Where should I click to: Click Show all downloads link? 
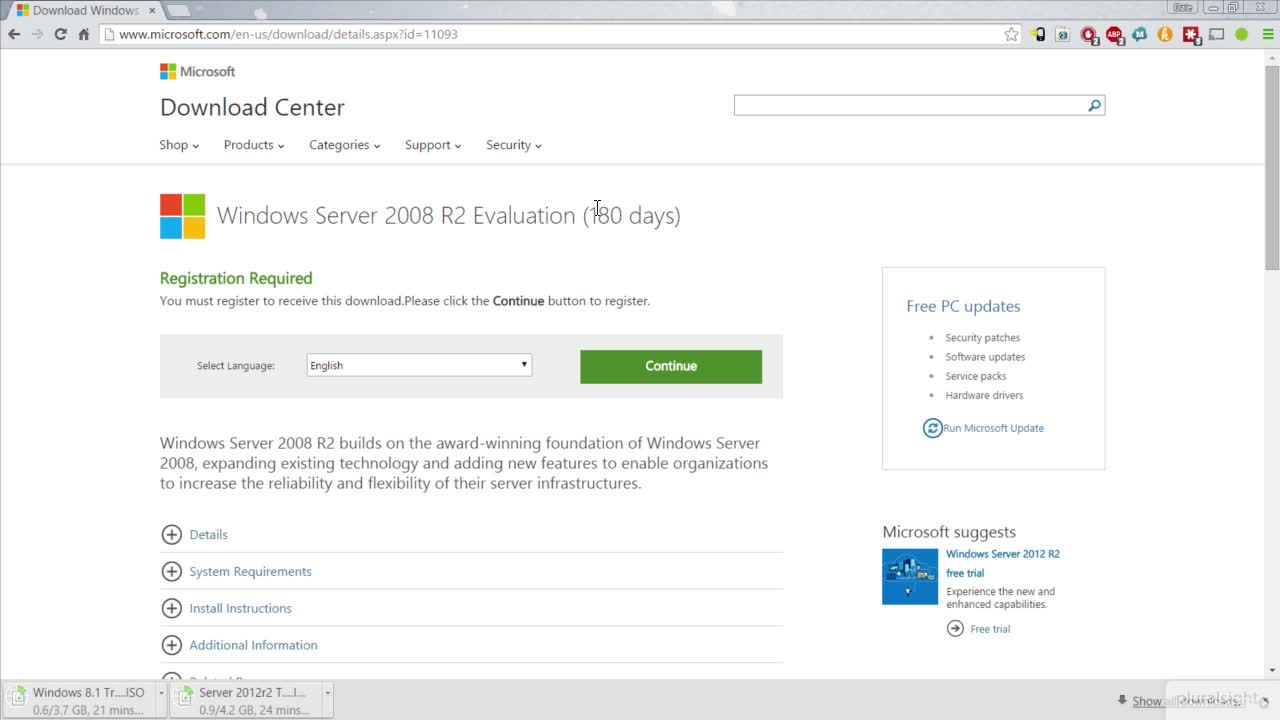pos(1186,701)
